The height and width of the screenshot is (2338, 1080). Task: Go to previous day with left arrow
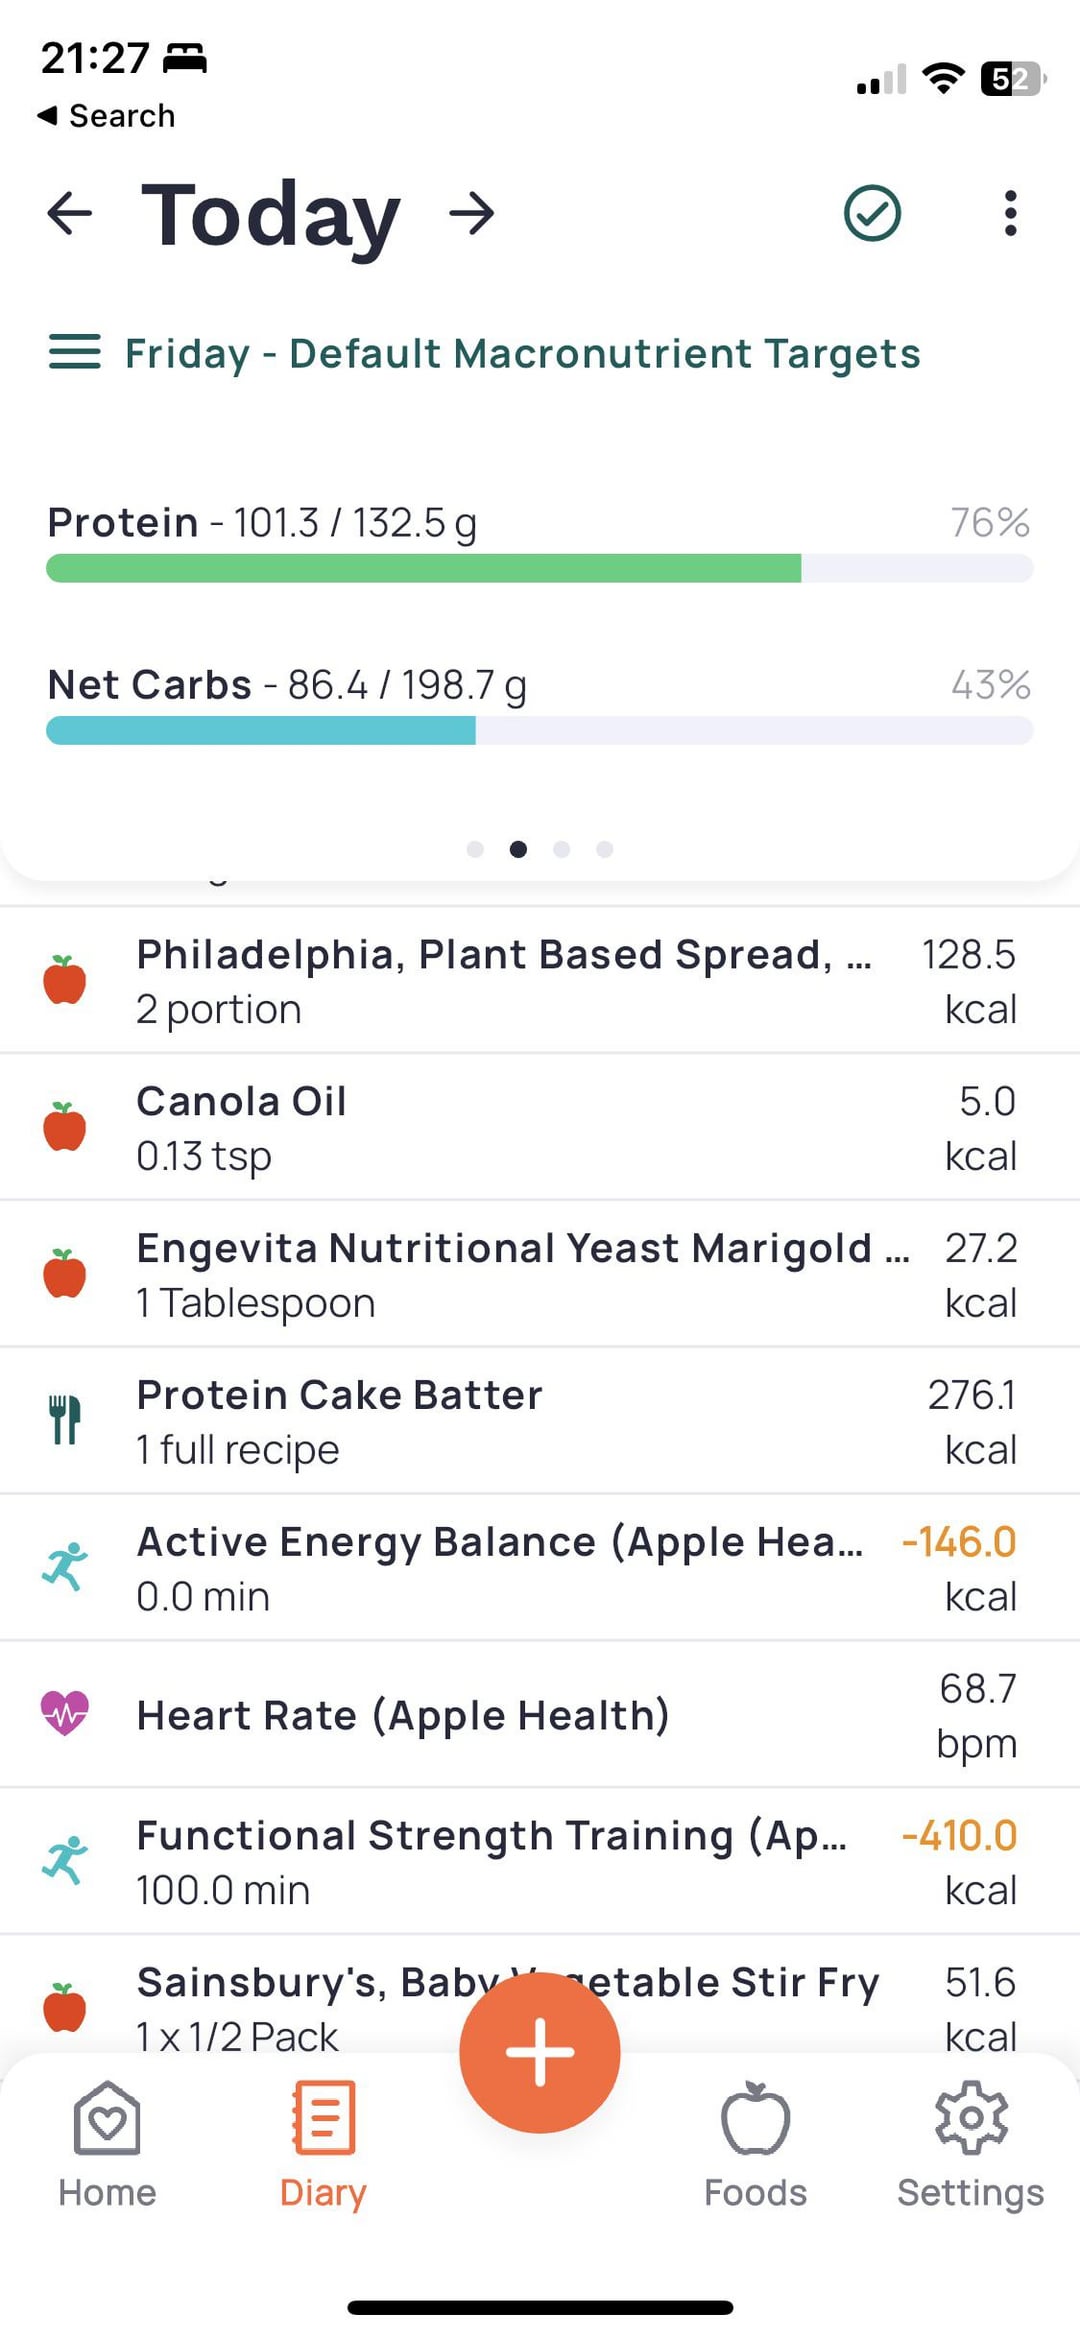click(70, 213)
